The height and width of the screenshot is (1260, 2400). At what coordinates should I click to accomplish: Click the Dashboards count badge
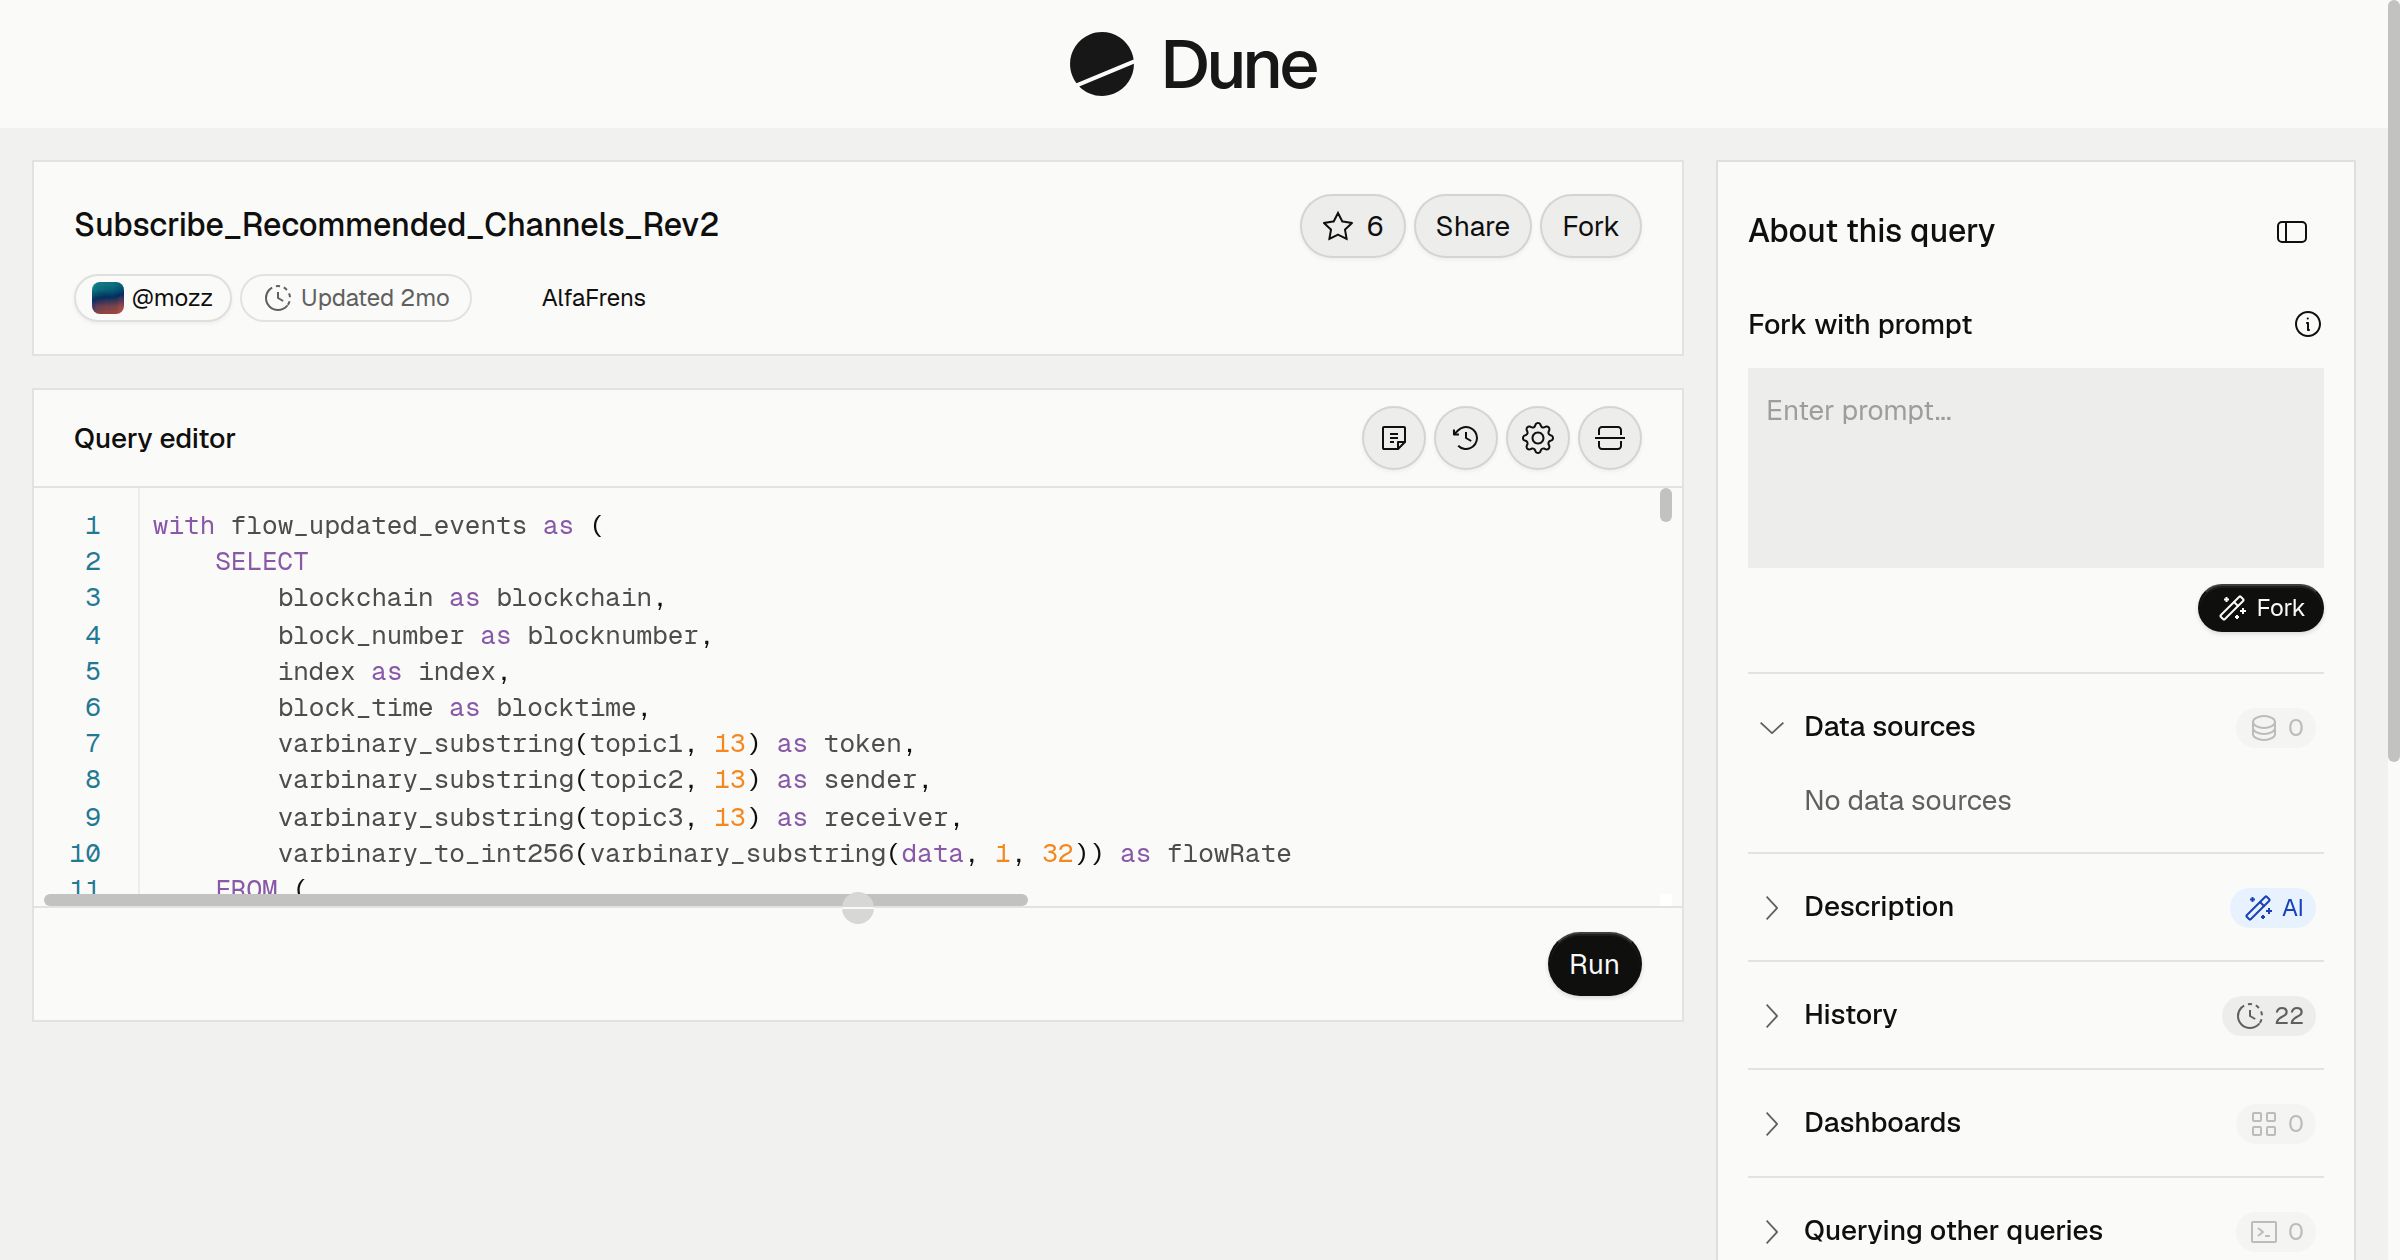(x=2276, y=1123)
